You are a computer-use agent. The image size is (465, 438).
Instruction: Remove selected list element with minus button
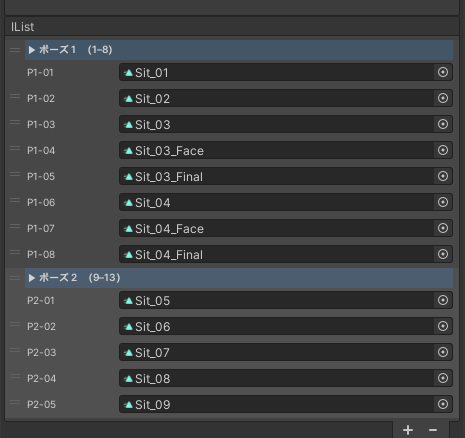pyautogui.click(x=433, y=430)
